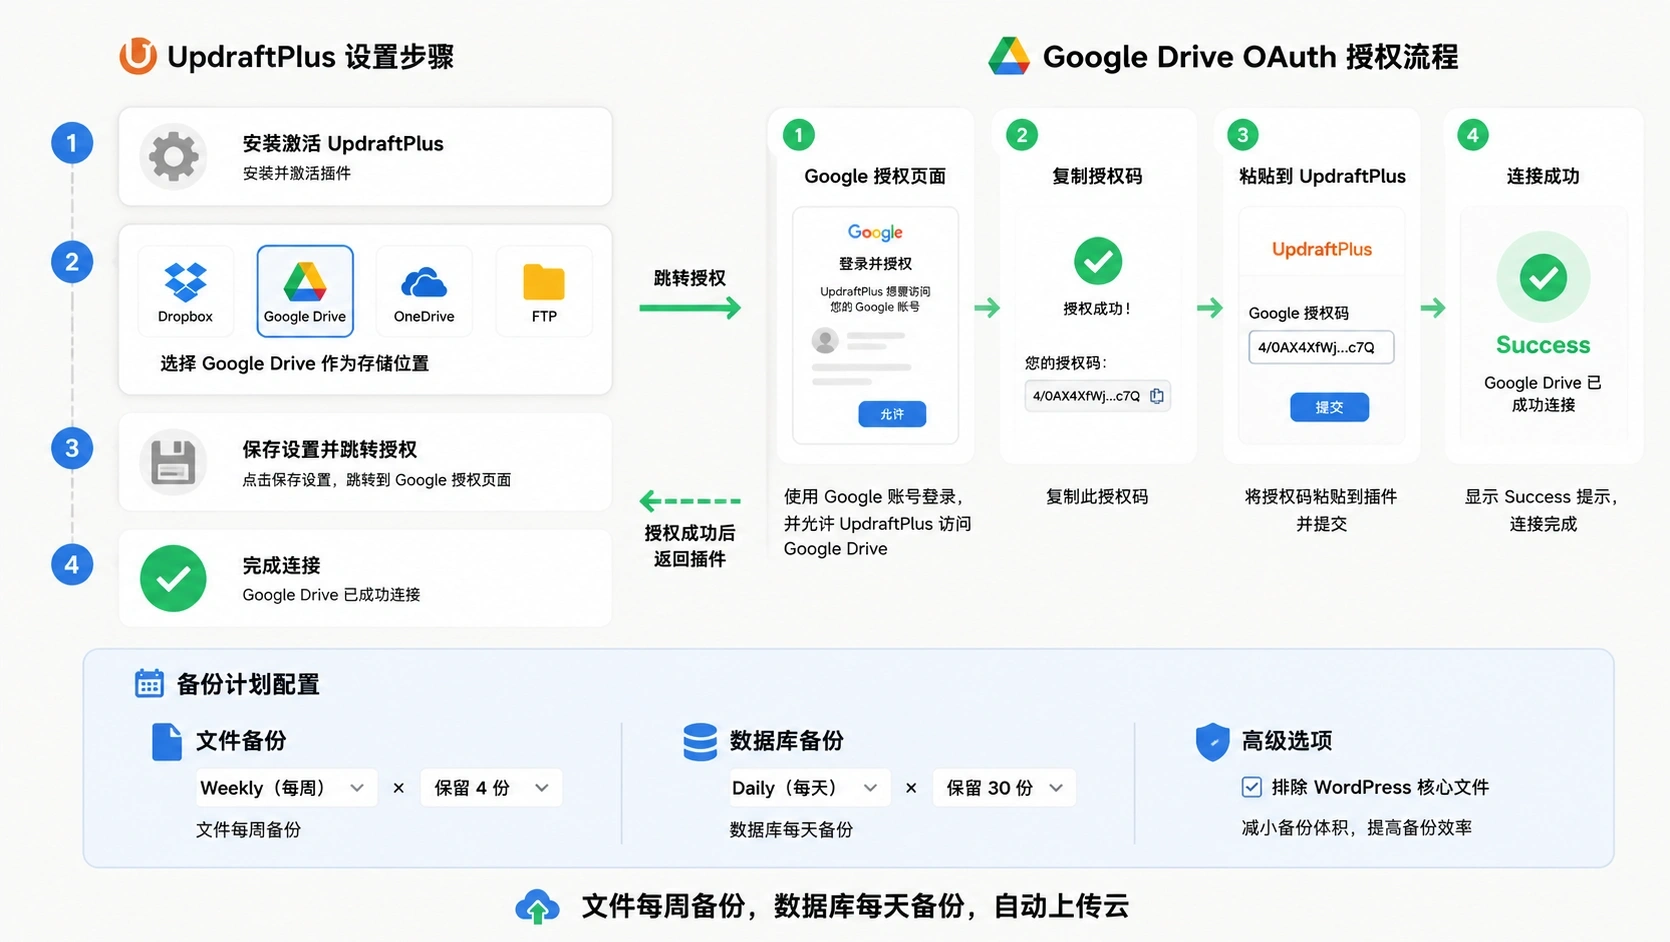Click the UpdraftPlus orange heading in step 3
Viewport: 1670px width, 942px height.
(1322, 249)
